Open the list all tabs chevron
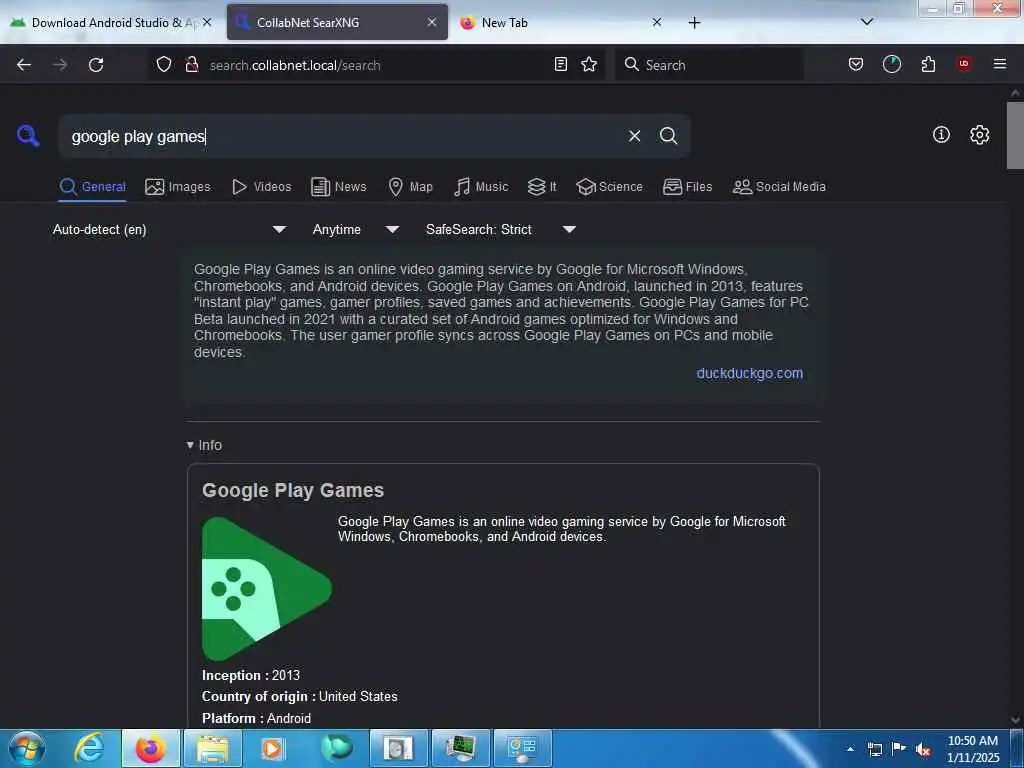This screenshot has height=768, width=1024. (867, 22)
